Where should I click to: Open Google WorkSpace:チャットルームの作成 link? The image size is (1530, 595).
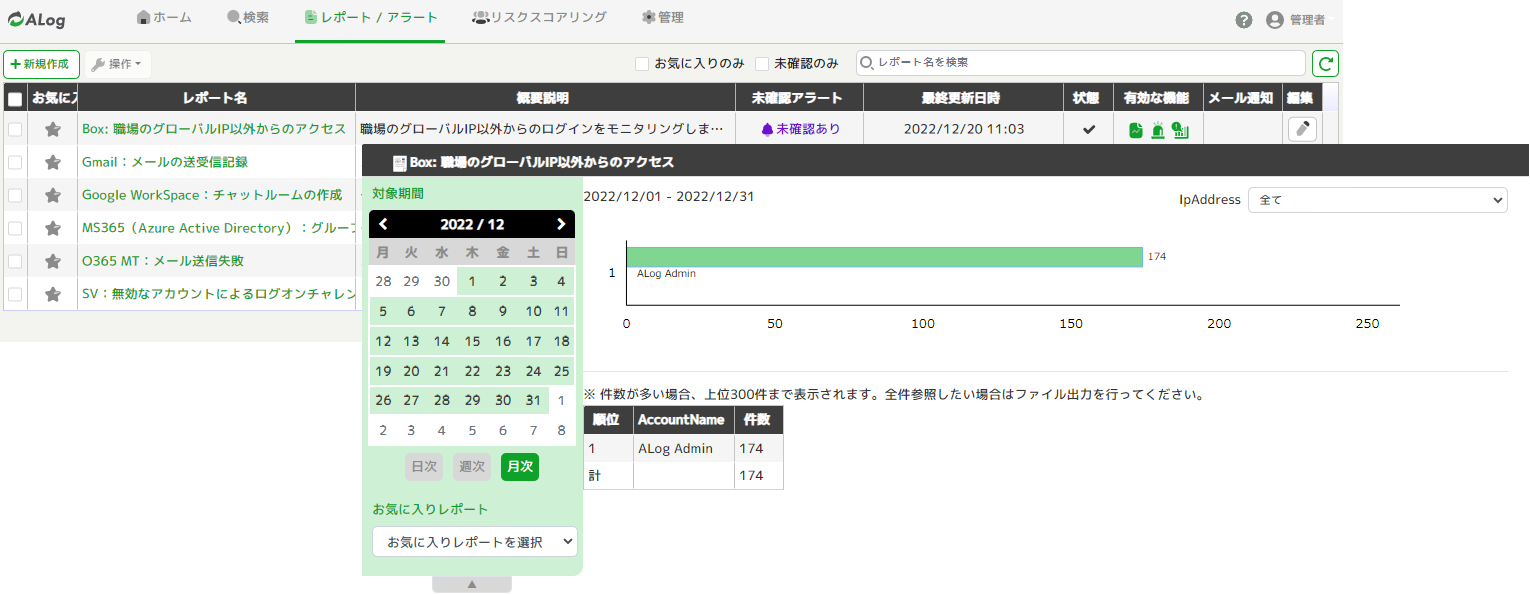click(212, 195)
